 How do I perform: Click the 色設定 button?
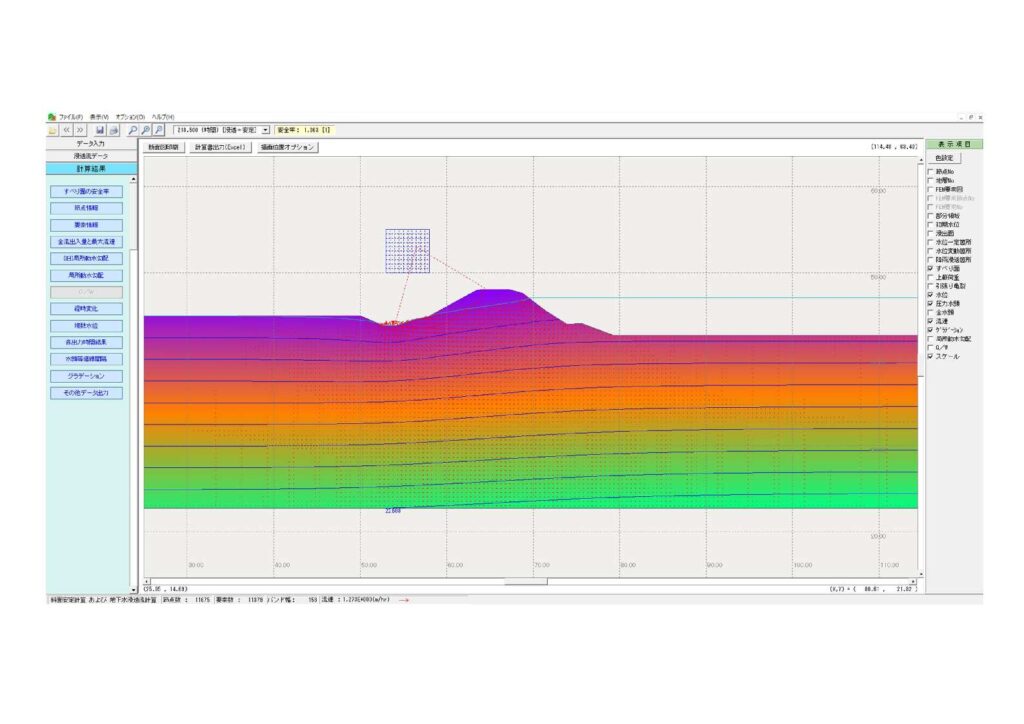942,158
